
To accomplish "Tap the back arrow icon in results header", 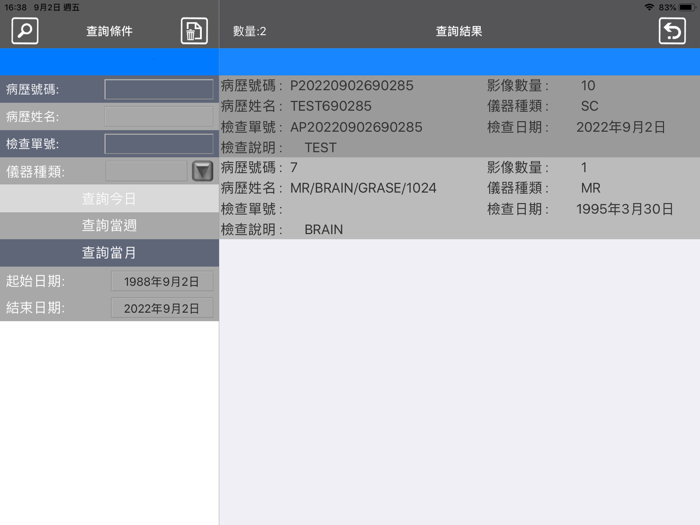I will [672, 31].
